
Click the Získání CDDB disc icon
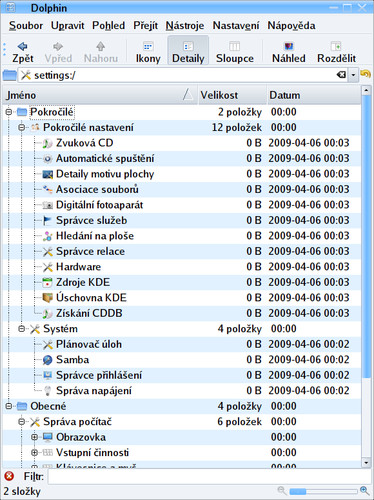[48, 314]
